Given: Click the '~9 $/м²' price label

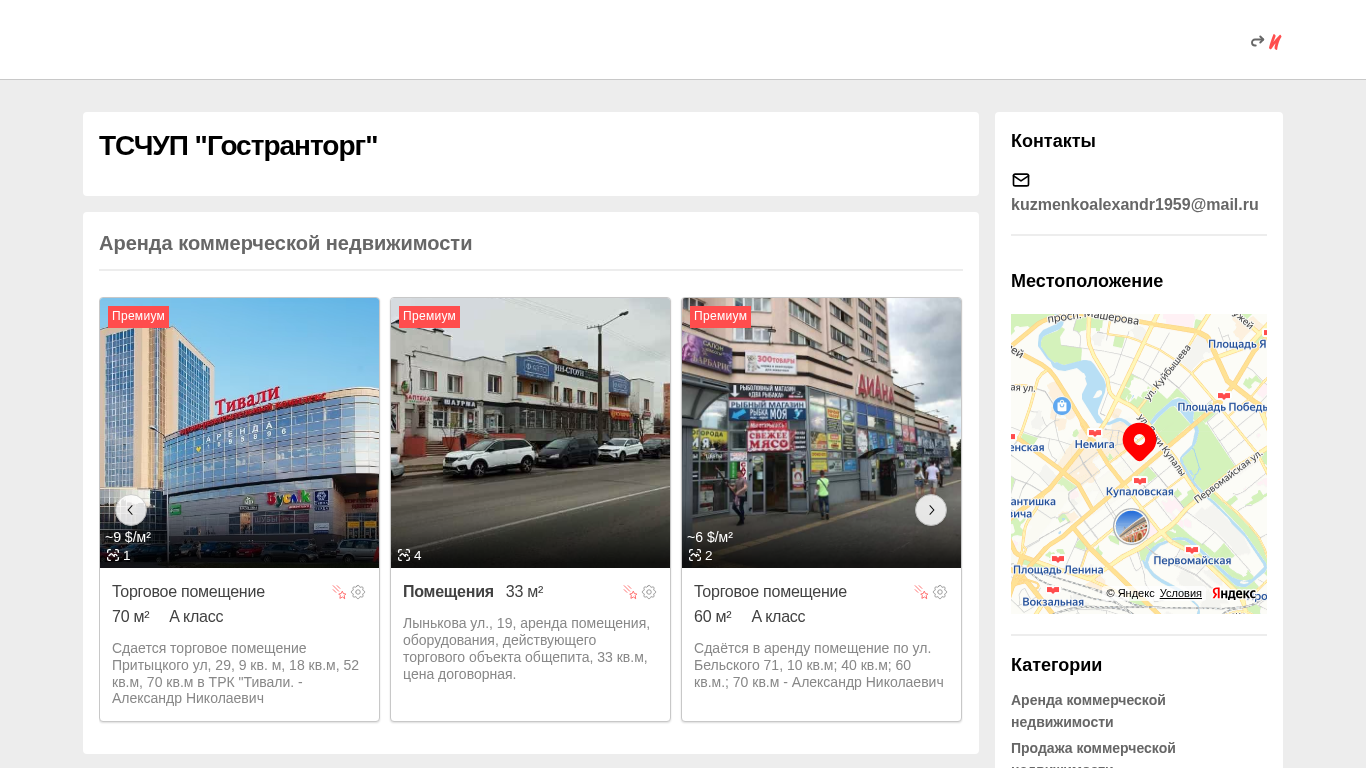Looking at the screenshot, I should (128, 537).
